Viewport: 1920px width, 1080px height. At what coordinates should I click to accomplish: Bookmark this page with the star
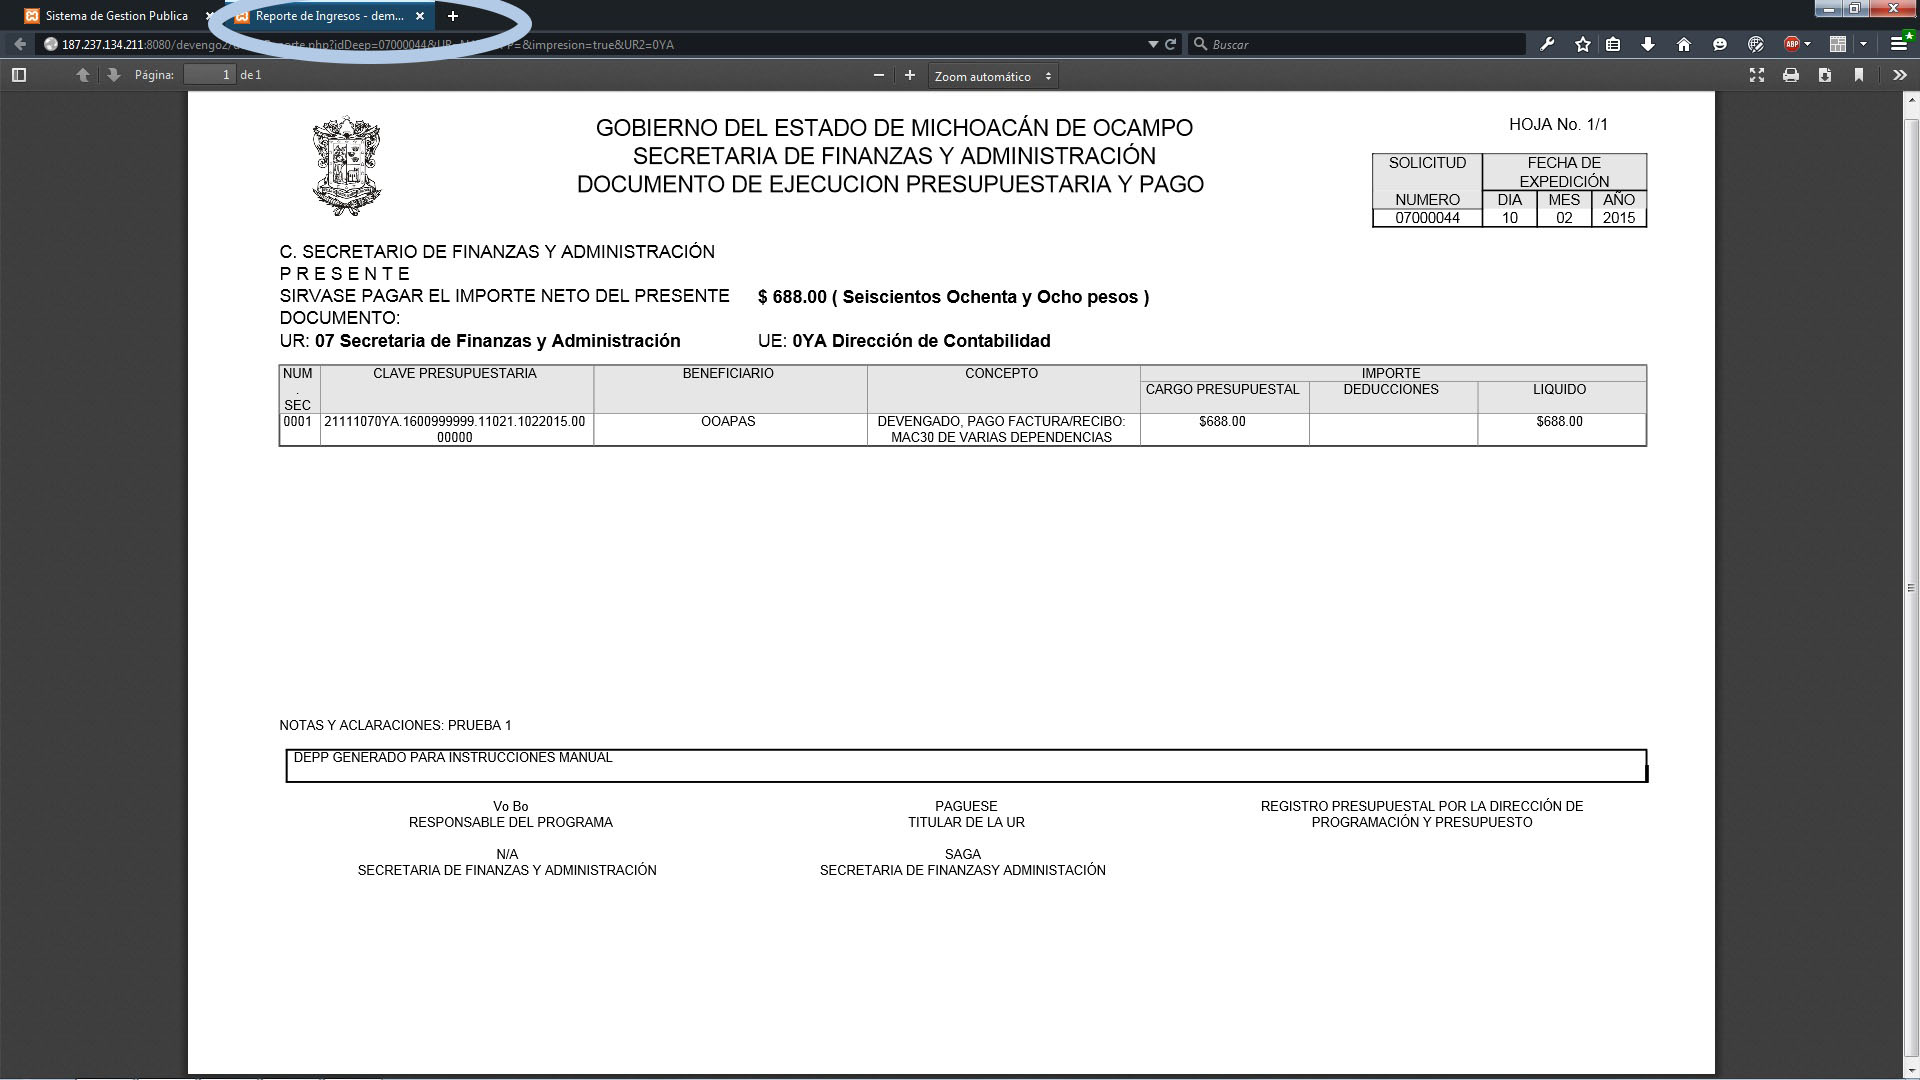(1583, 44)
